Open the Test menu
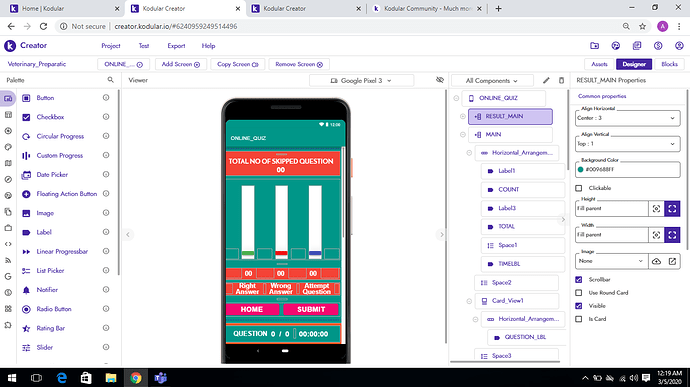The height and width of the screenshot is (387, 690). coord(144,46)
